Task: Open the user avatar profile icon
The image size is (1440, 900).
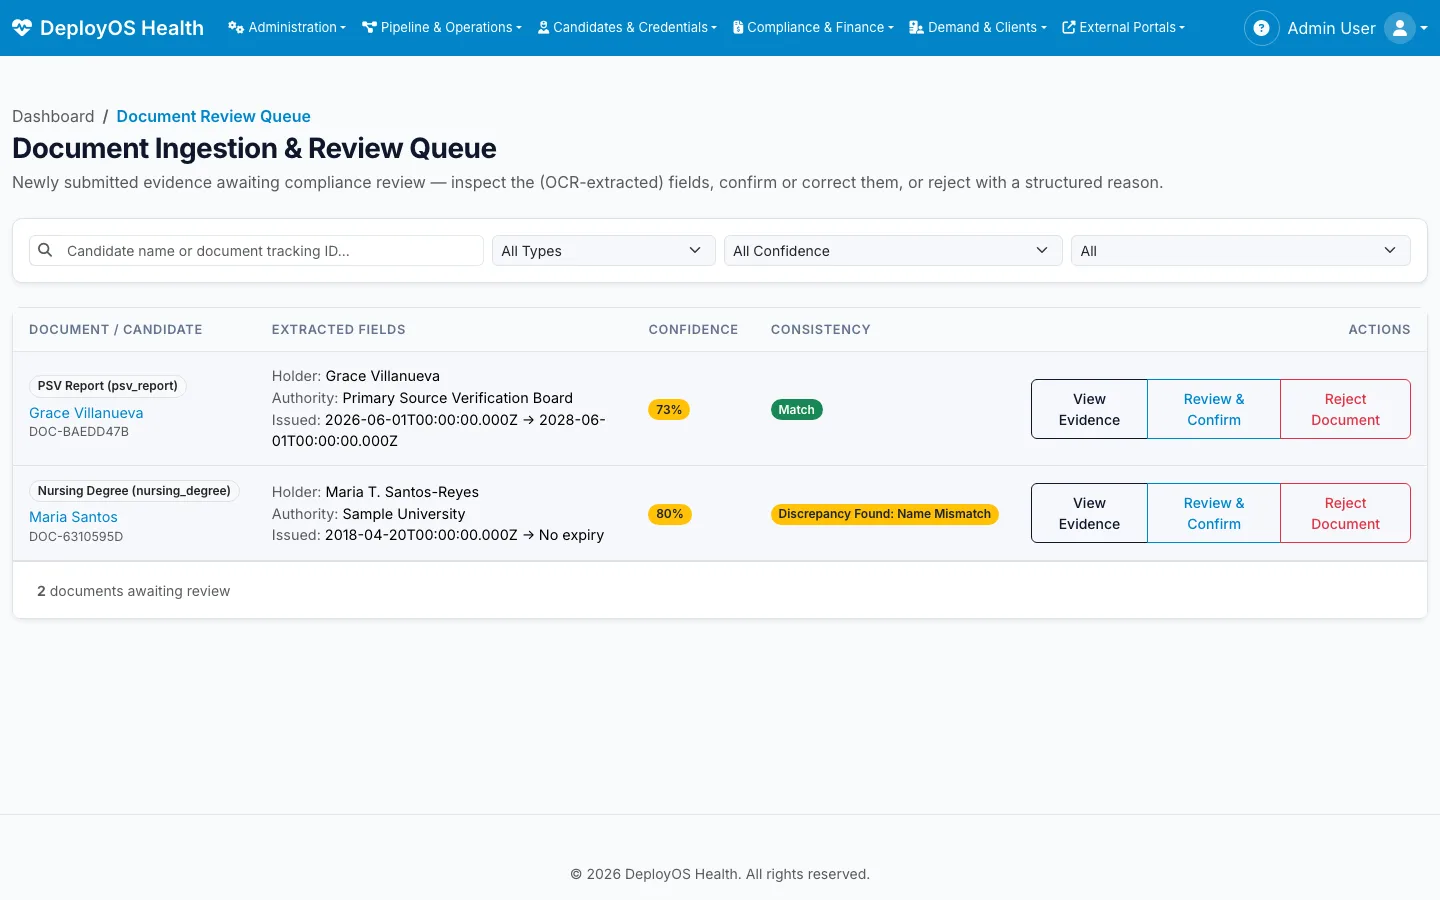Action: tap(1400, 28)
